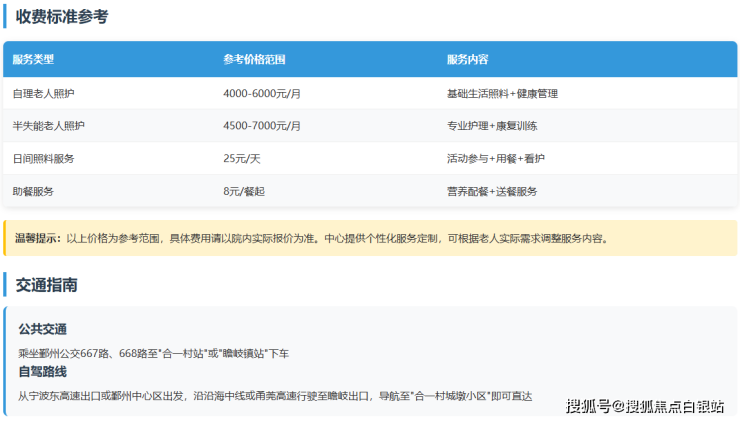Screen dimensions: 740x422
Task: Select the 专业护理+康复训练 cell
Action: 492,126
